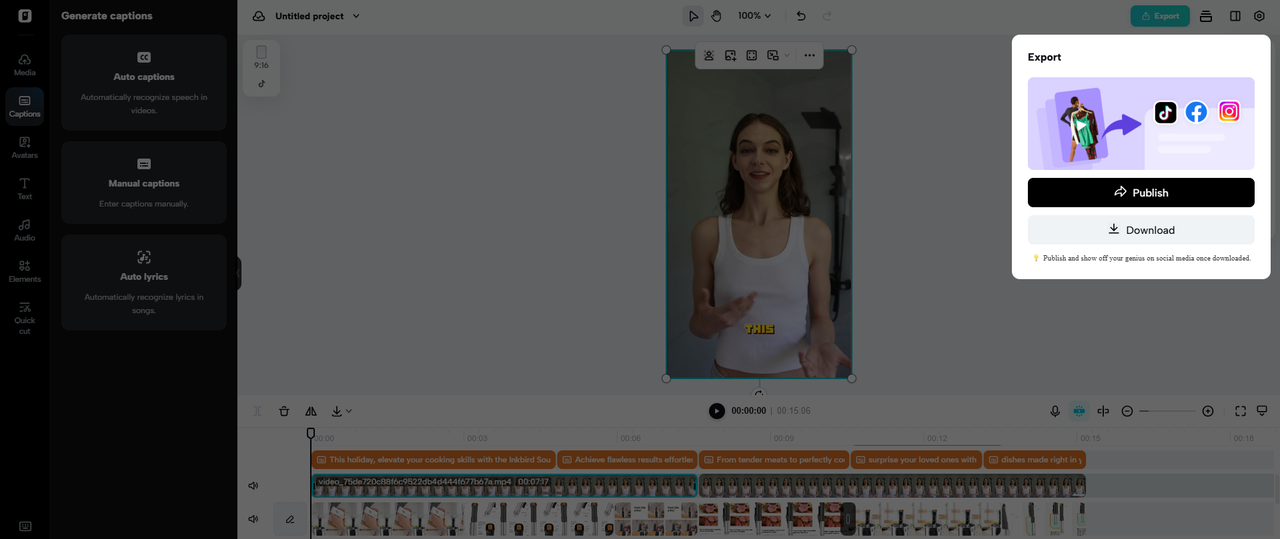1280x539 pixels.
Task: Open more options three dots above video
Action: pyautogui.click(x=809, y=56)
